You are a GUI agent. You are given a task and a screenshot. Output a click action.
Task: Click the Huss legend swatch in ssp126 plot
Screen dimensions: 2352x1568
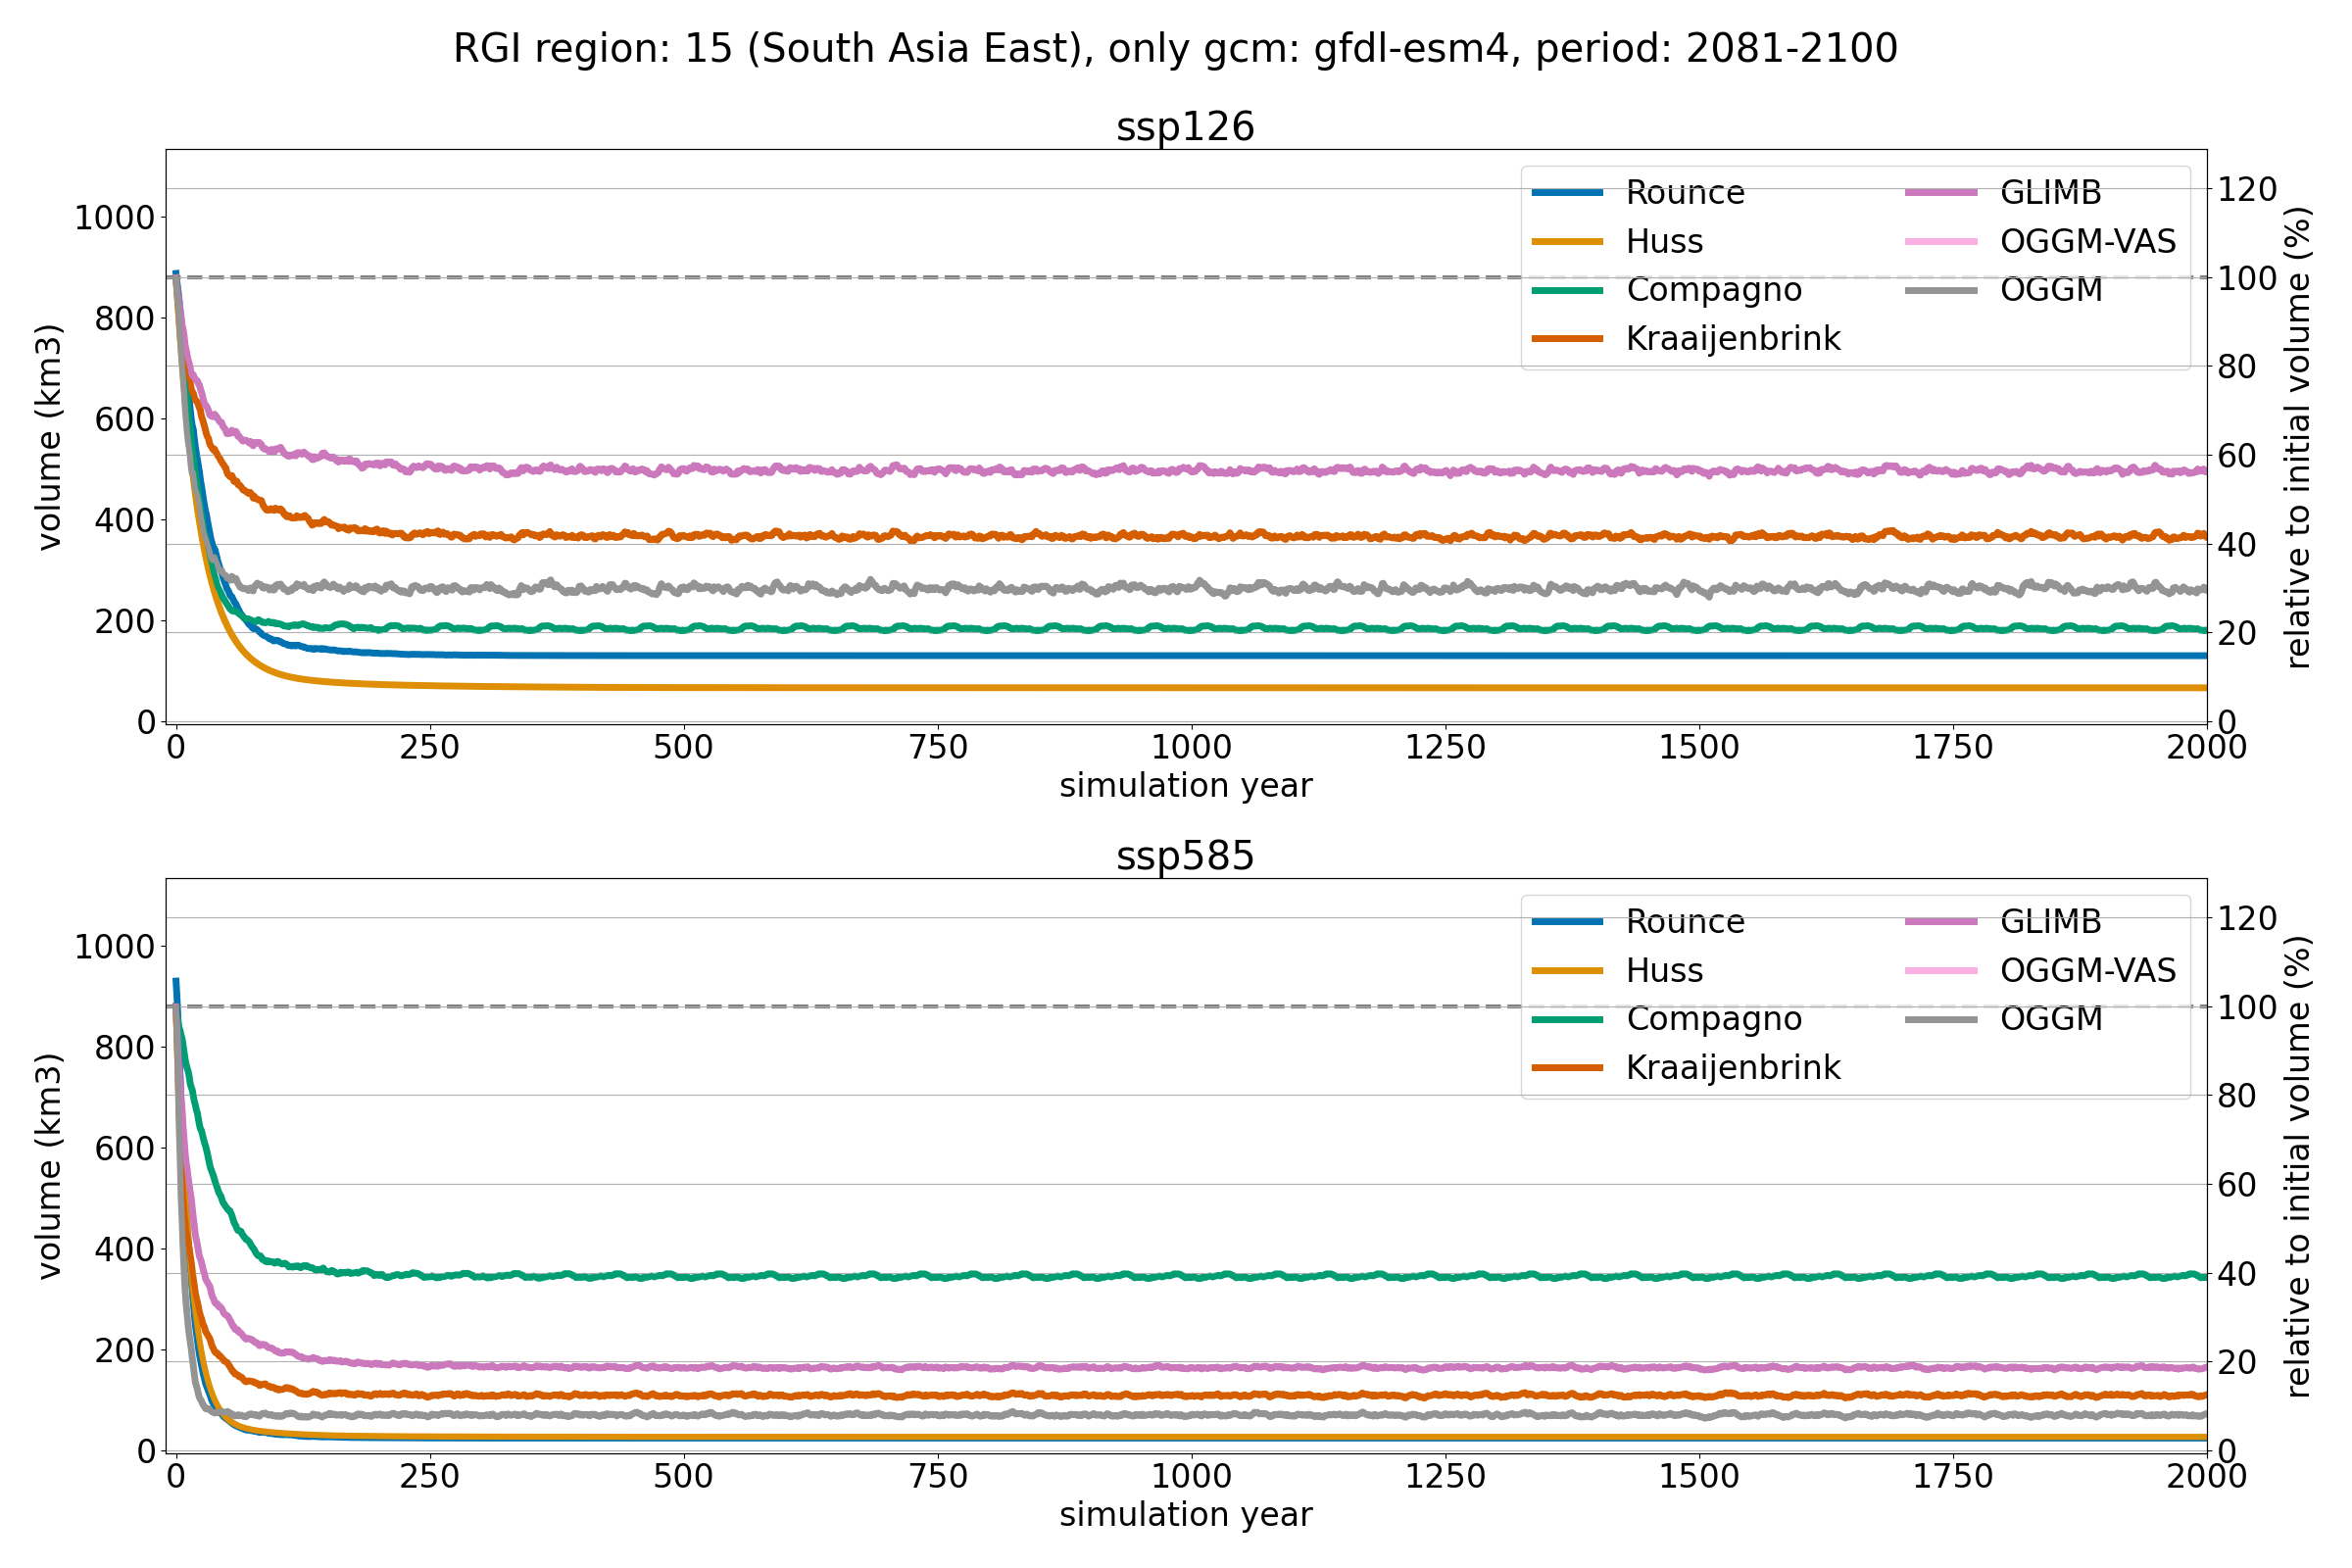[x=1567, y=241]
